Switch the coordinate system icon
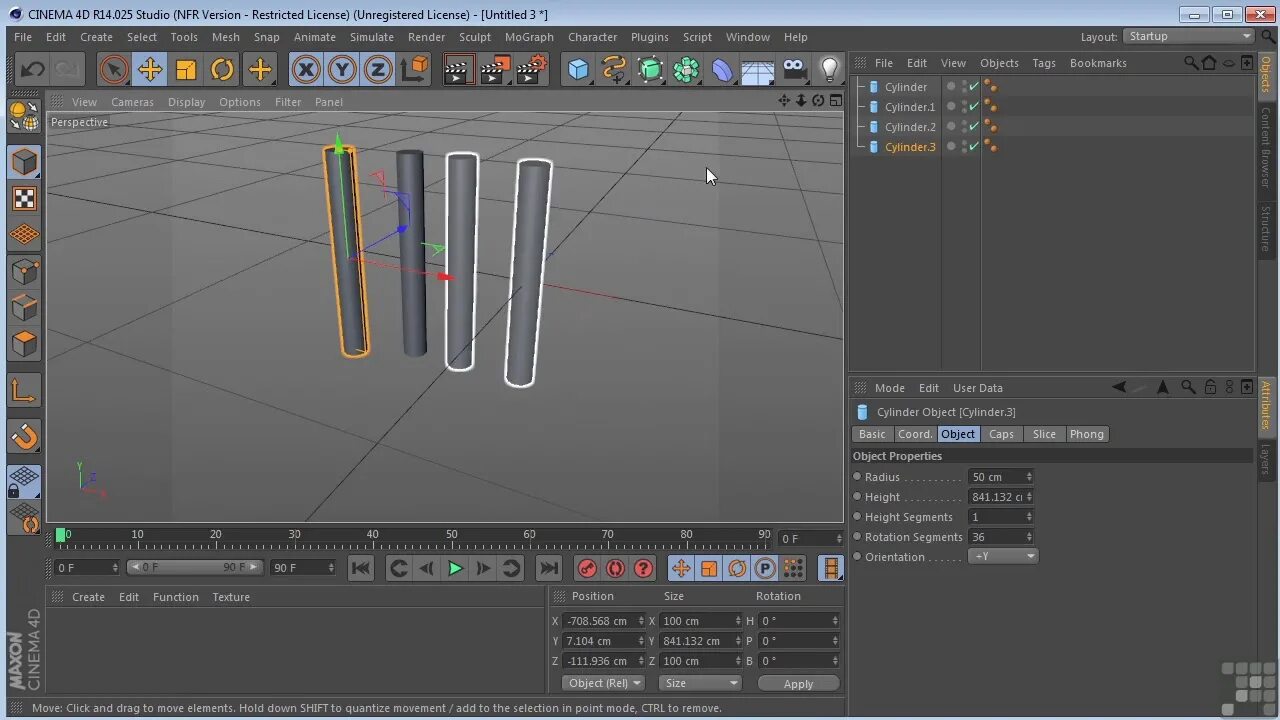 pyautogui.click(x=415, y=69)
